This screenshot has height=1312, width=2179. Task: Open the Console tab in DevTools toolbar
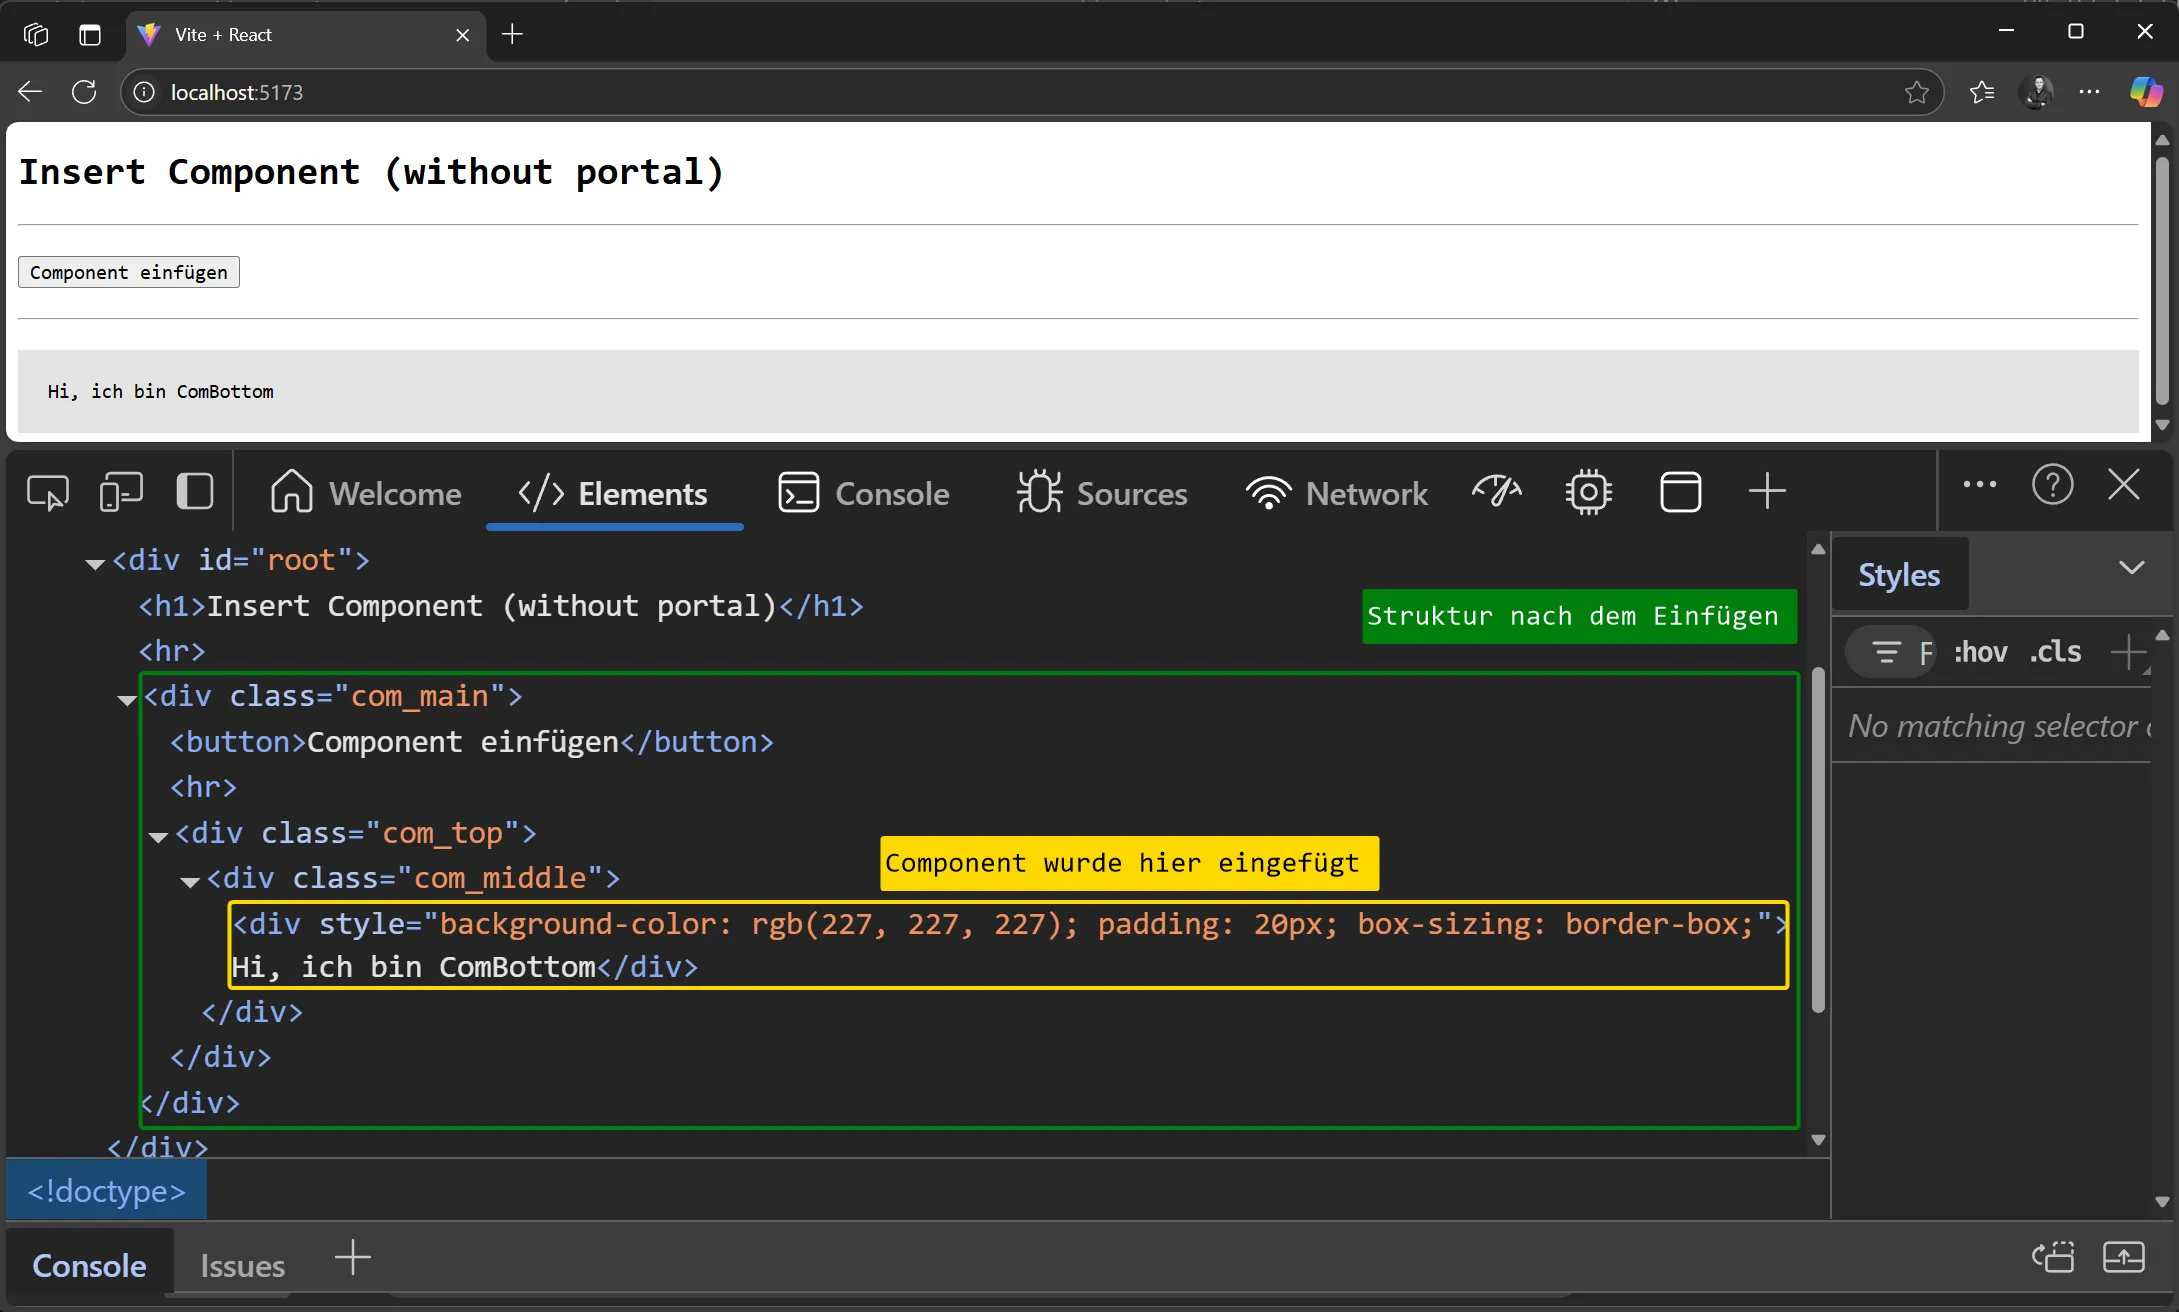[864, 493]
